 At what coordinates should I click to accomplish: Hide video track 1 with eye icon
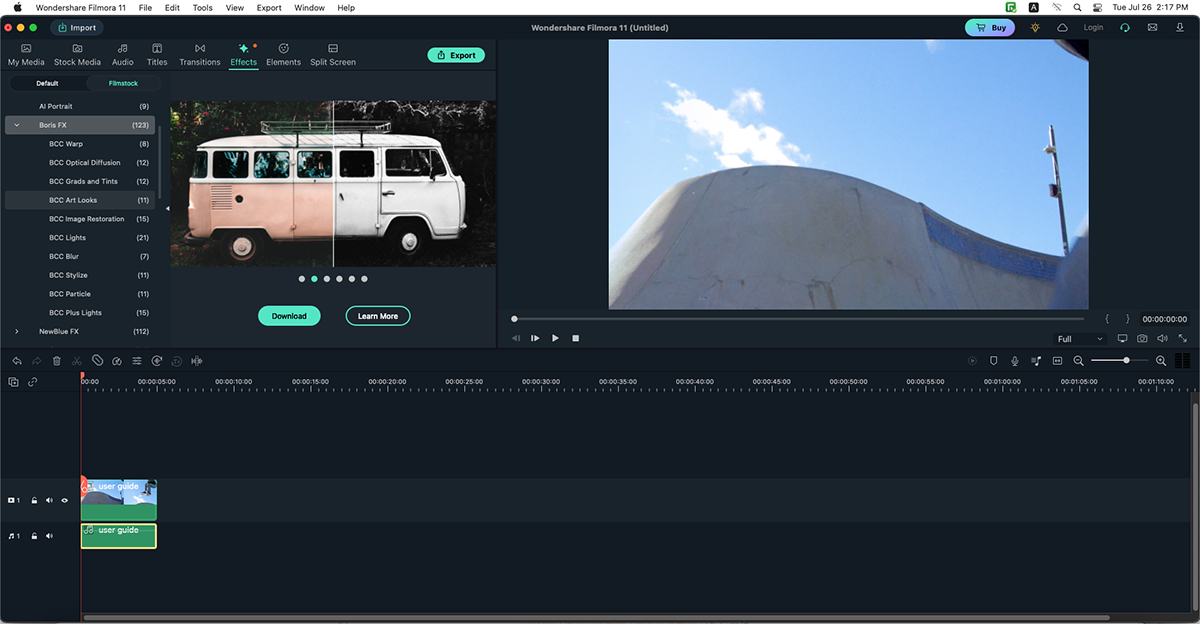(x=65, y=500)
